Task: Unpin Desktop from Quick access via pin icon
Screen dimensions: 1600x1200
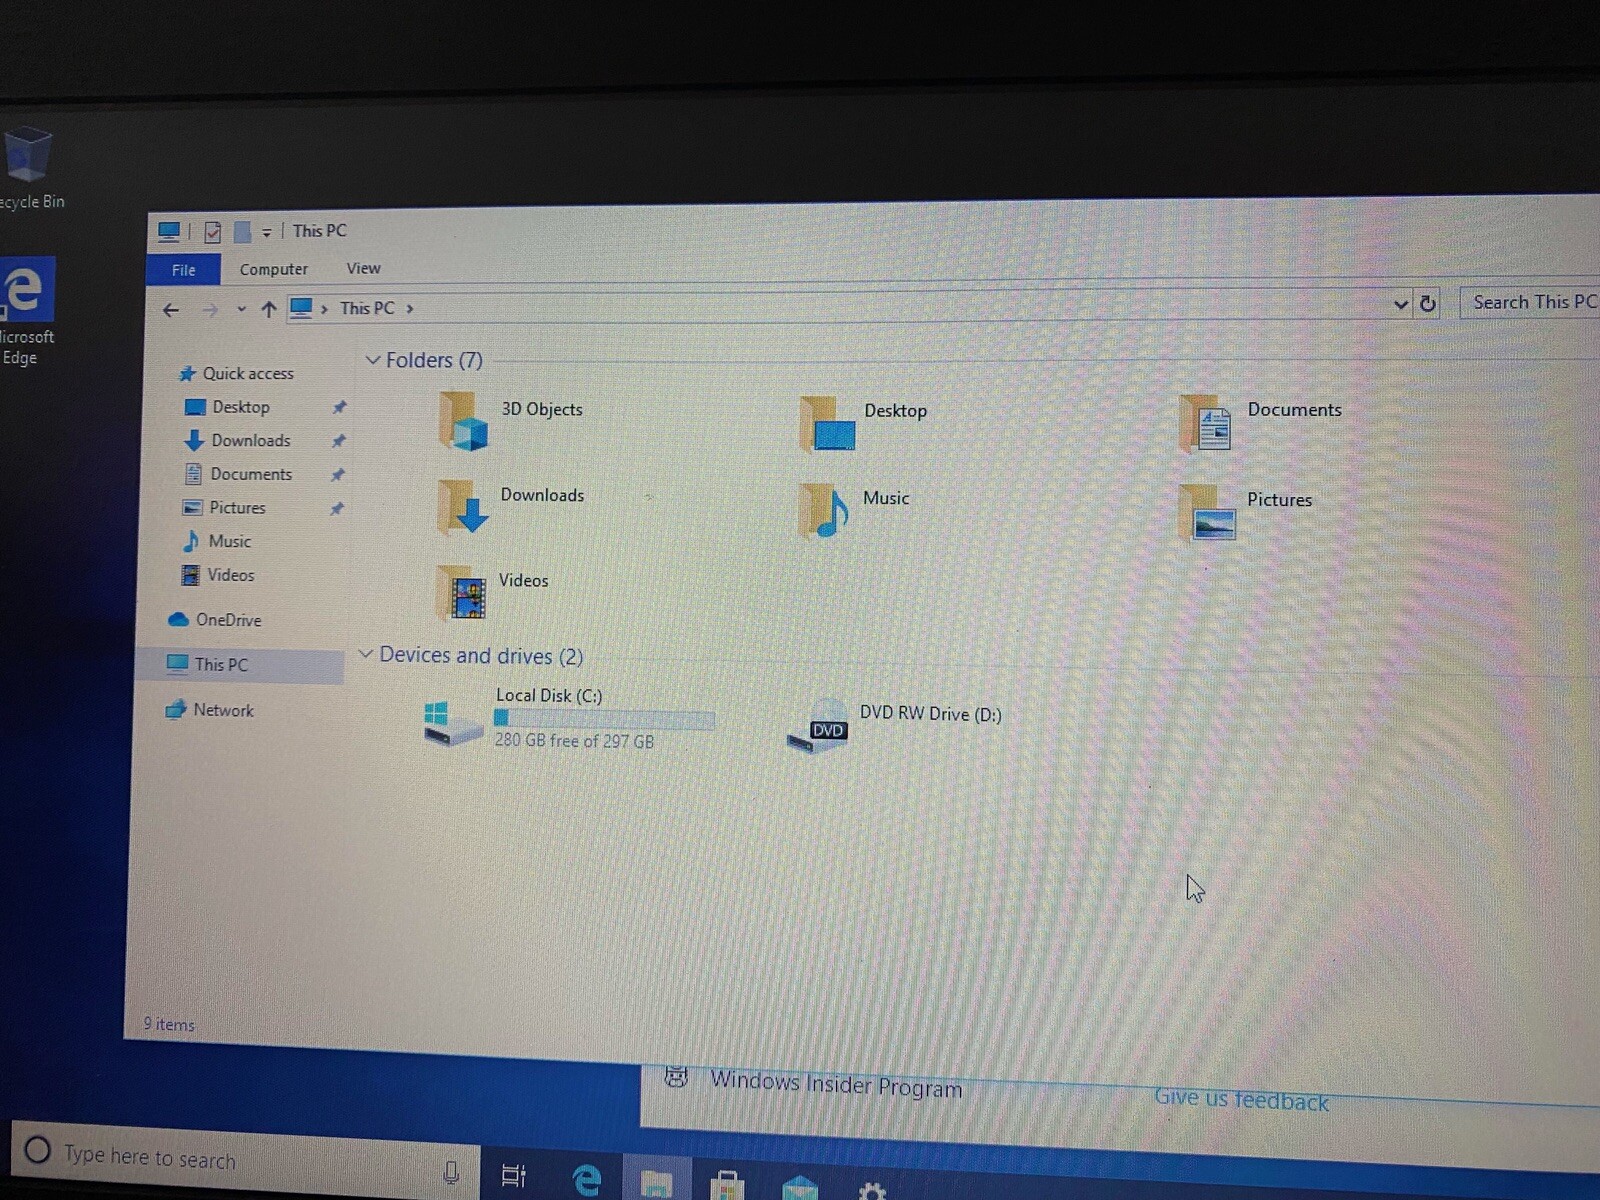Action: [x=339, y=407]
